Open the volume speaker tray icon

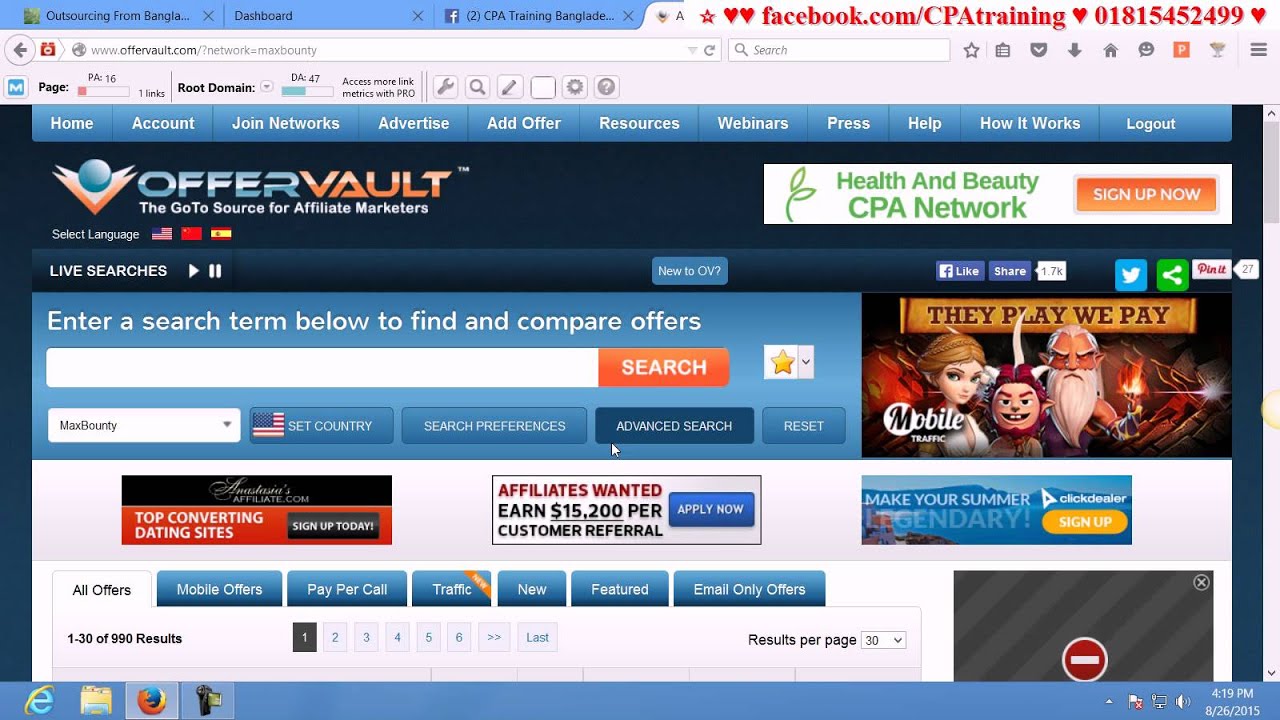point(1184,702)
